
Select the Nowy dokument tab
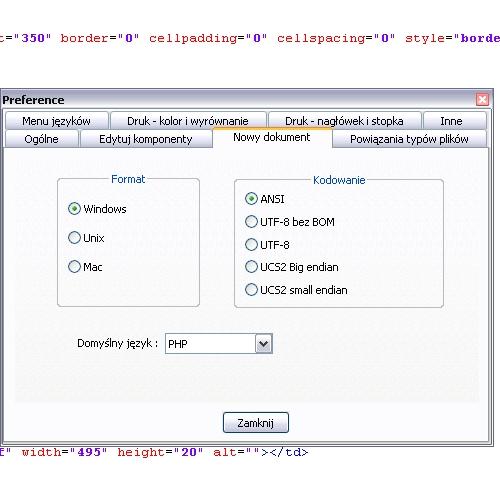tap(272, 137)
